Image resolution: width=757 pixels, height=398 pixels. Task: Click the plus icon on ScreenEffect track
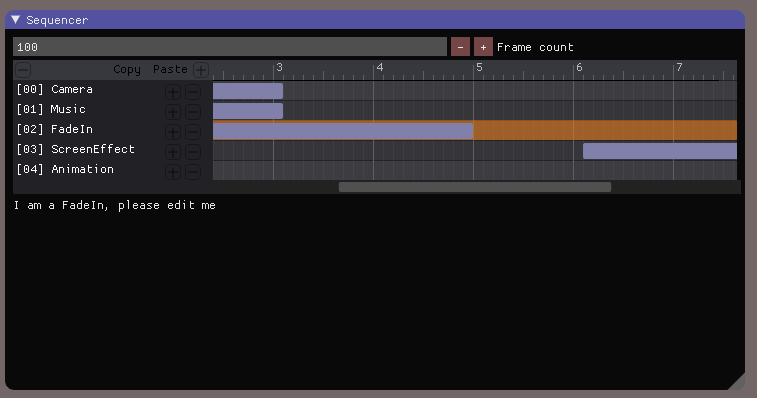(x=173, y=152)
